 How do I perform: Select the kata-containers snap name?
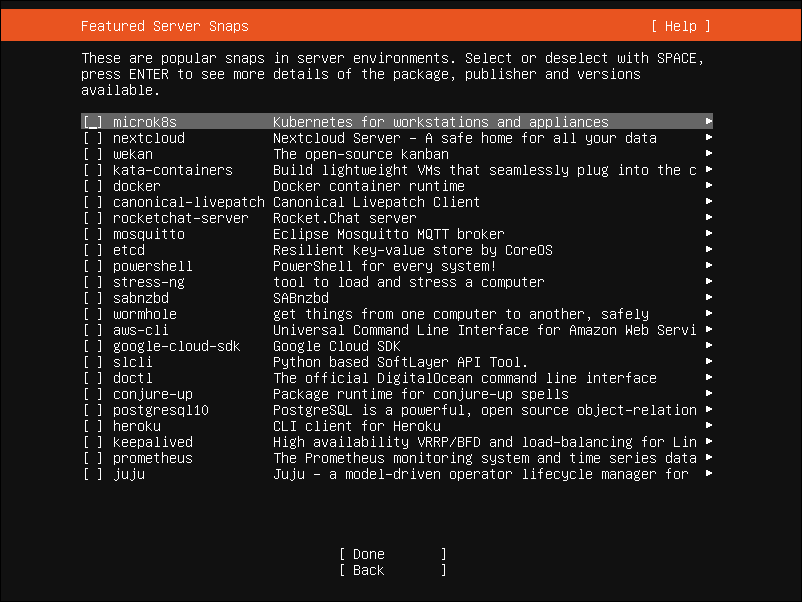coord(172,170)
